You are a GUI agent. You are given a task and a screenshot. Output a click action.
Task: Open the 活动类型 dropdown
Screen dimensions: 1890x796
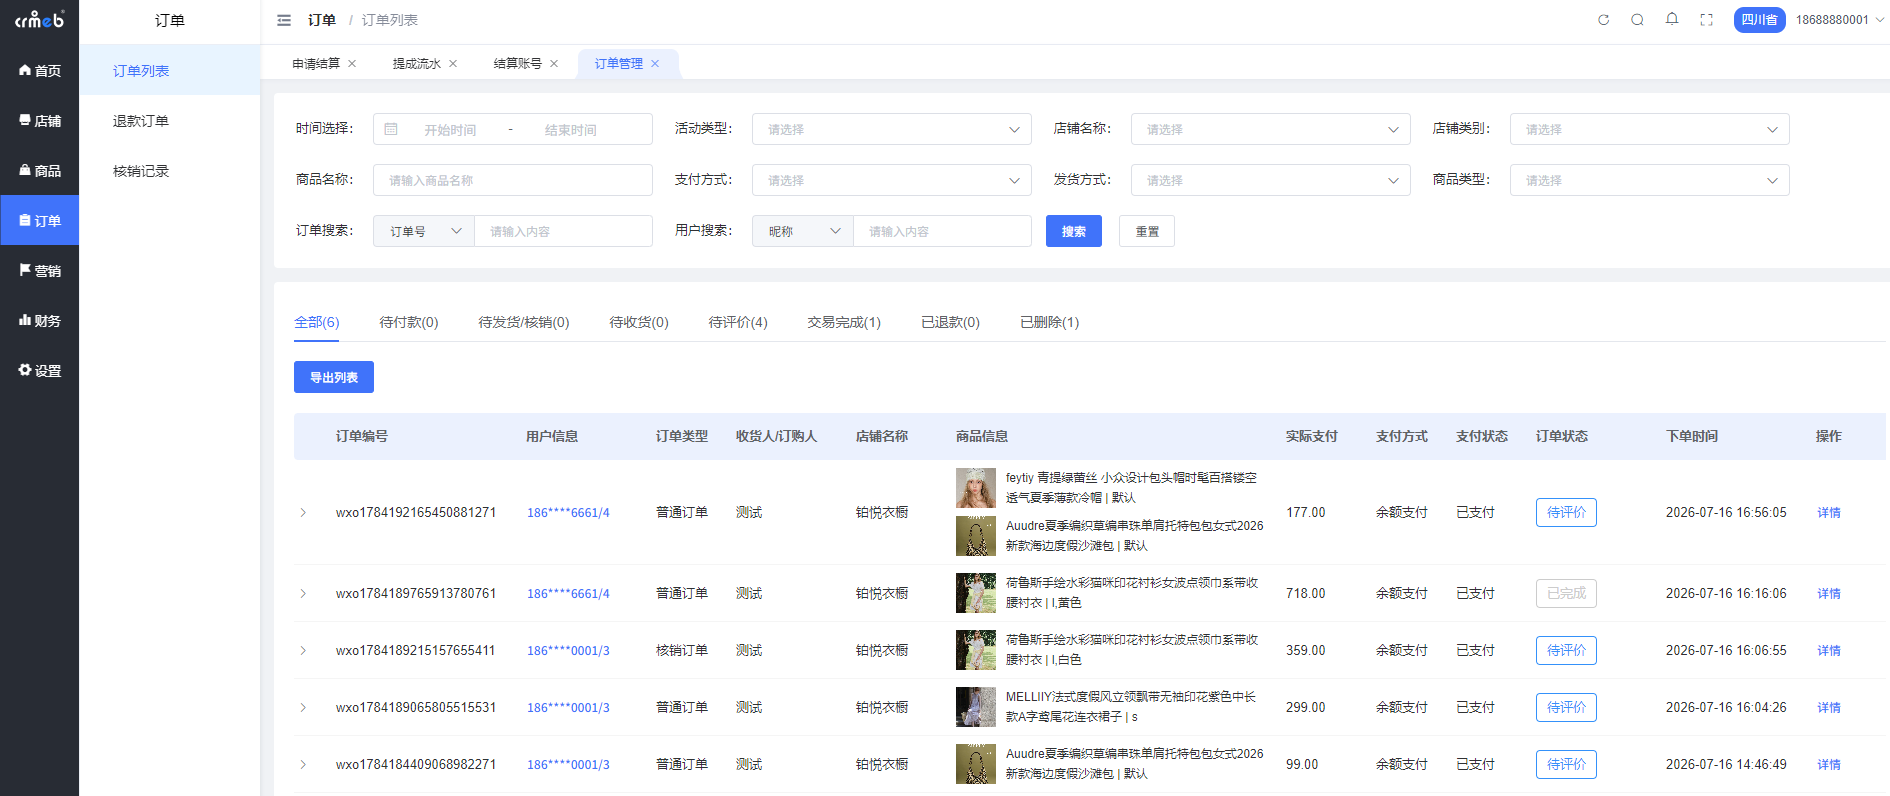click(x=892, y=129)
